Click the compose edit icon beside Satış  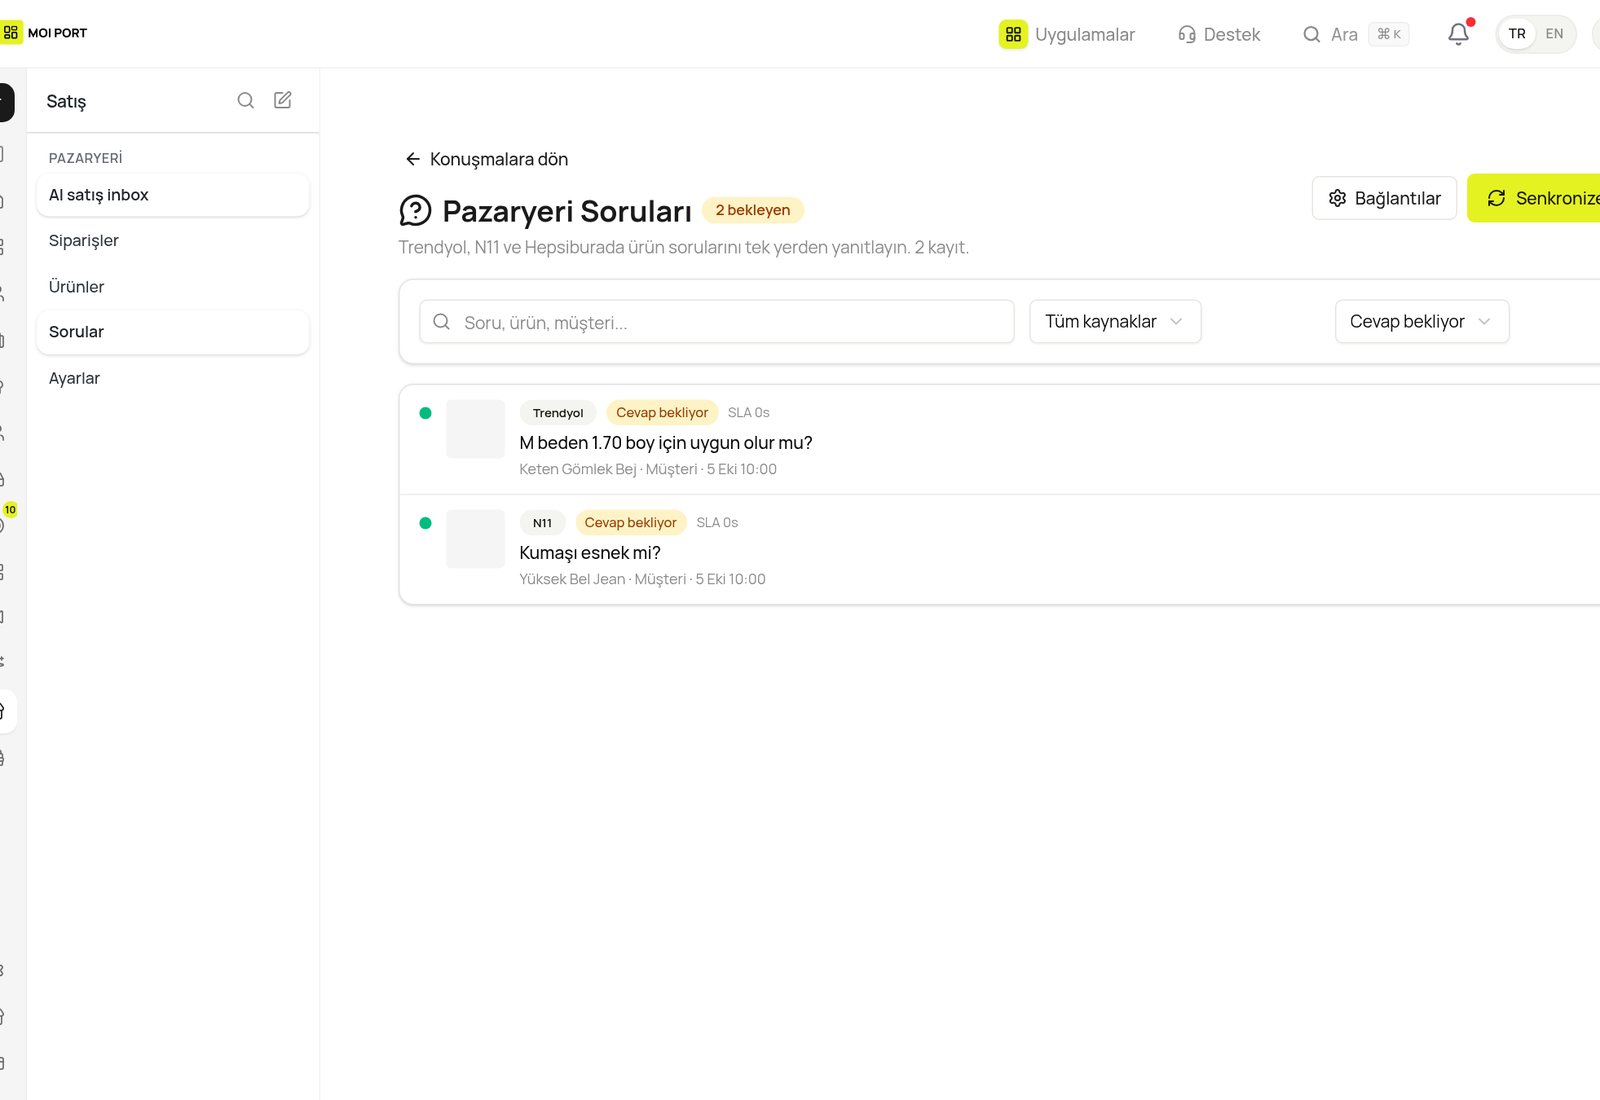[283, 100]
